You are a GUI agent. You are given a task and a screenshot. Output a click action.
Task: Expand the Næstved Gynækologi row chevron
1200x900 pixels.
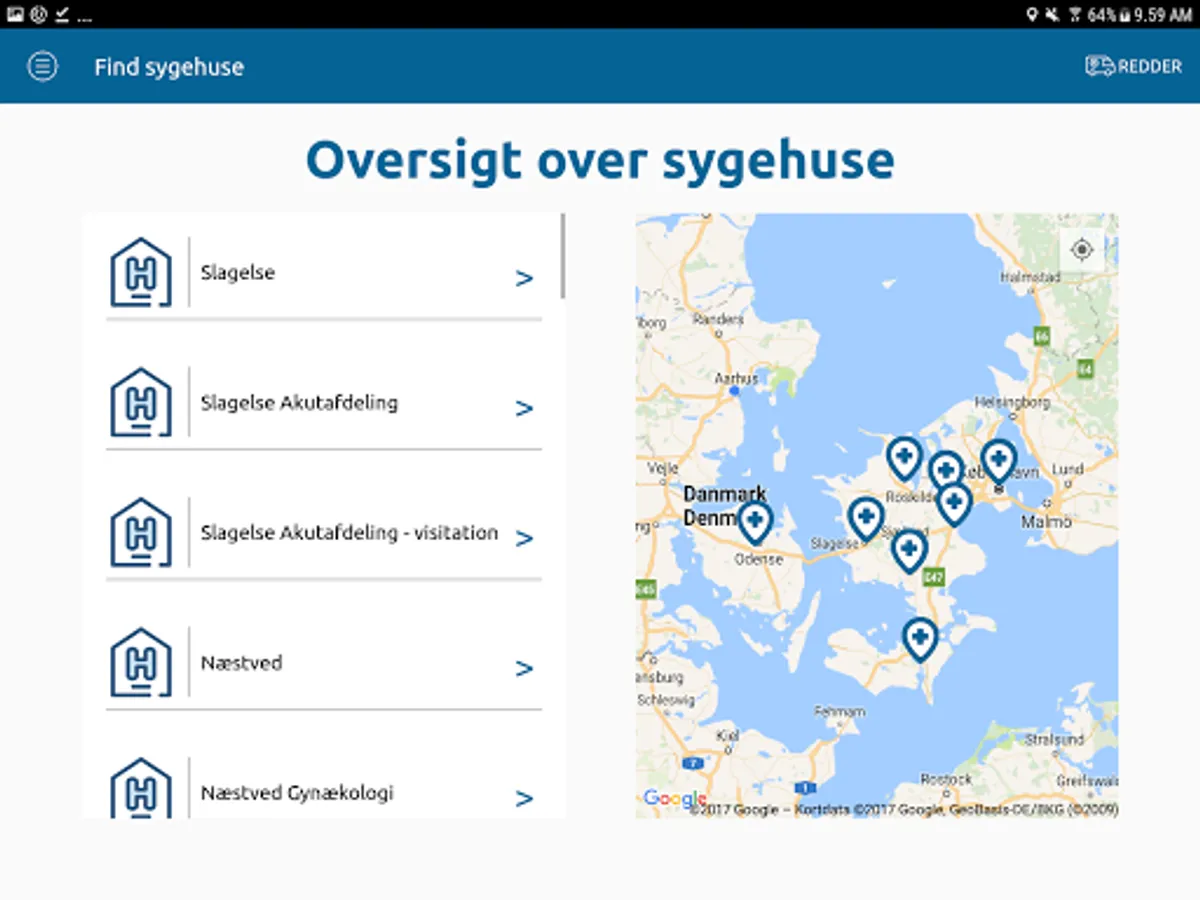524,799
